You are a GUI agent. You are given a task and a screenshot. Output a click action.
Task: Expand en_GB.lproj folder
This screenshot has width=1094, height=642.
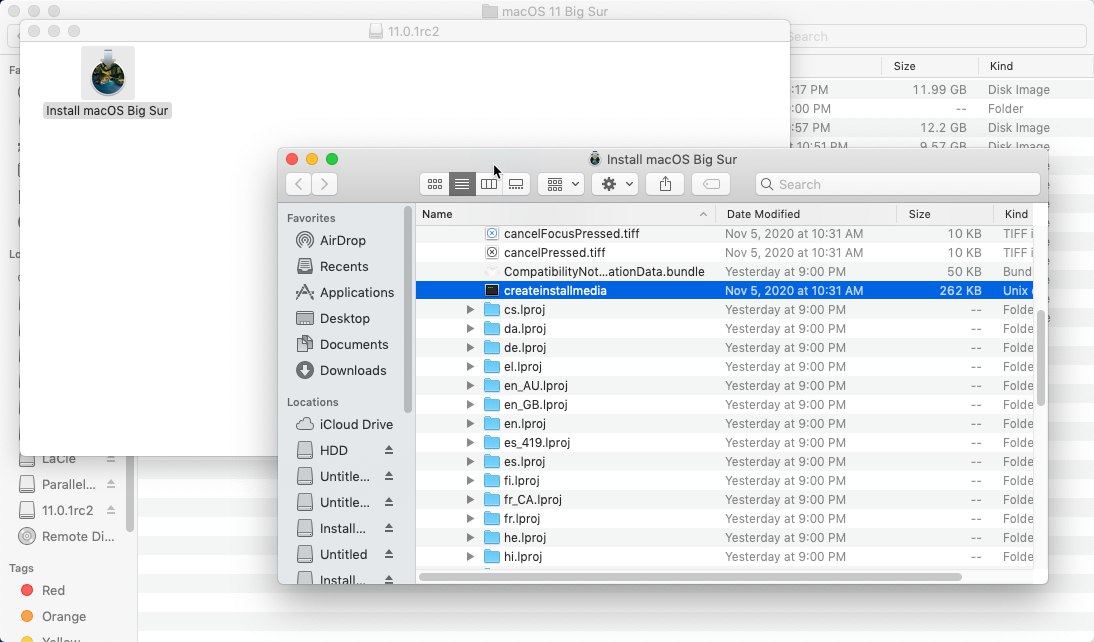(x=470, y=405)
